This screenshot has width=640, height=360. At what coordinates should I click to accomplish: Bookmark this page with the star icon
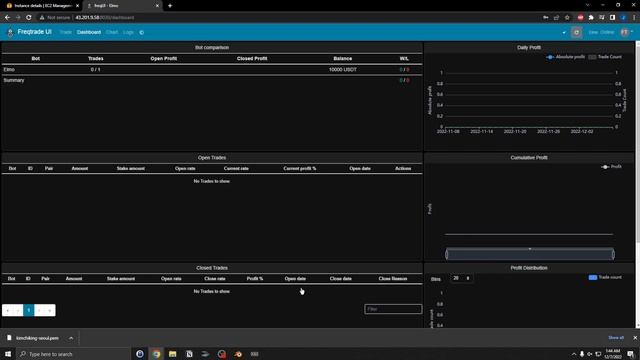(x=567, y=18)
